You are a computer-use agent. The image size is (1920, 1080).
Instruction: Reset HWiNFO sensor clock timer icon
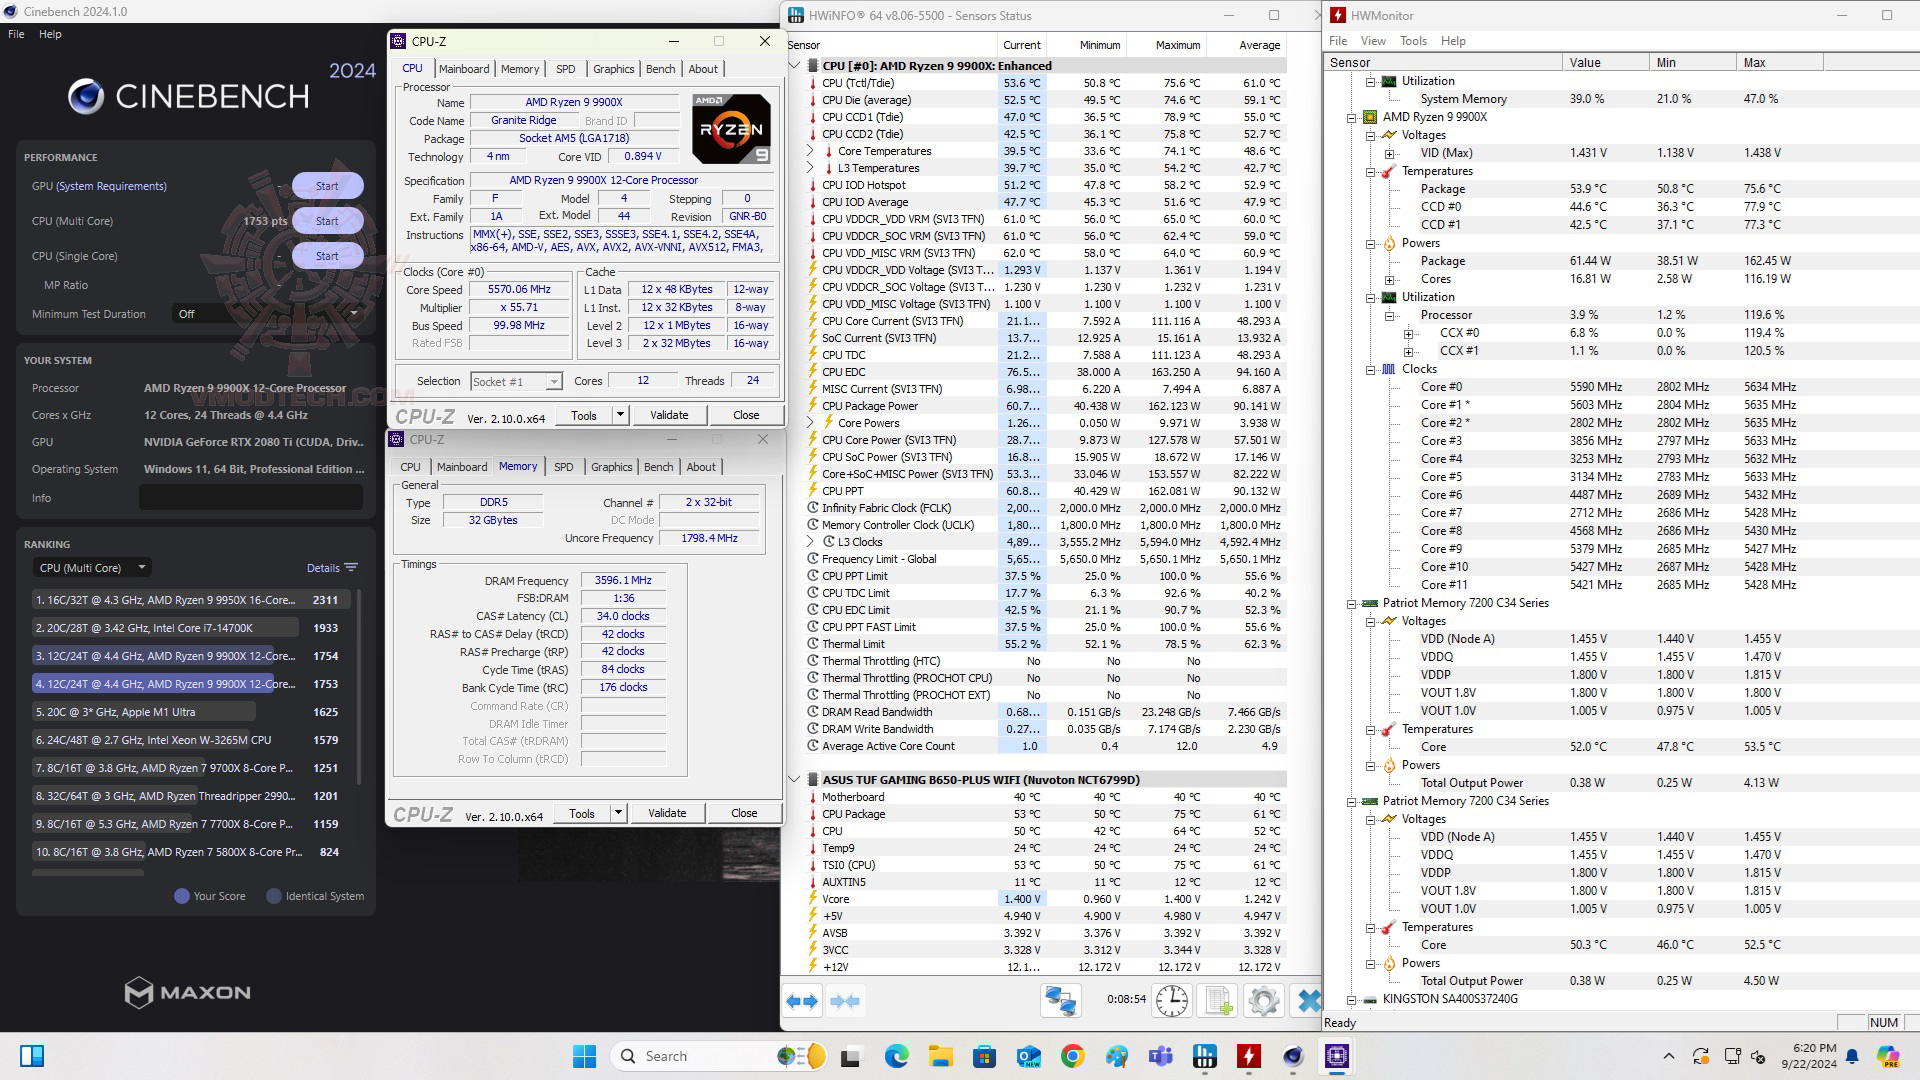point(1171,1001)
